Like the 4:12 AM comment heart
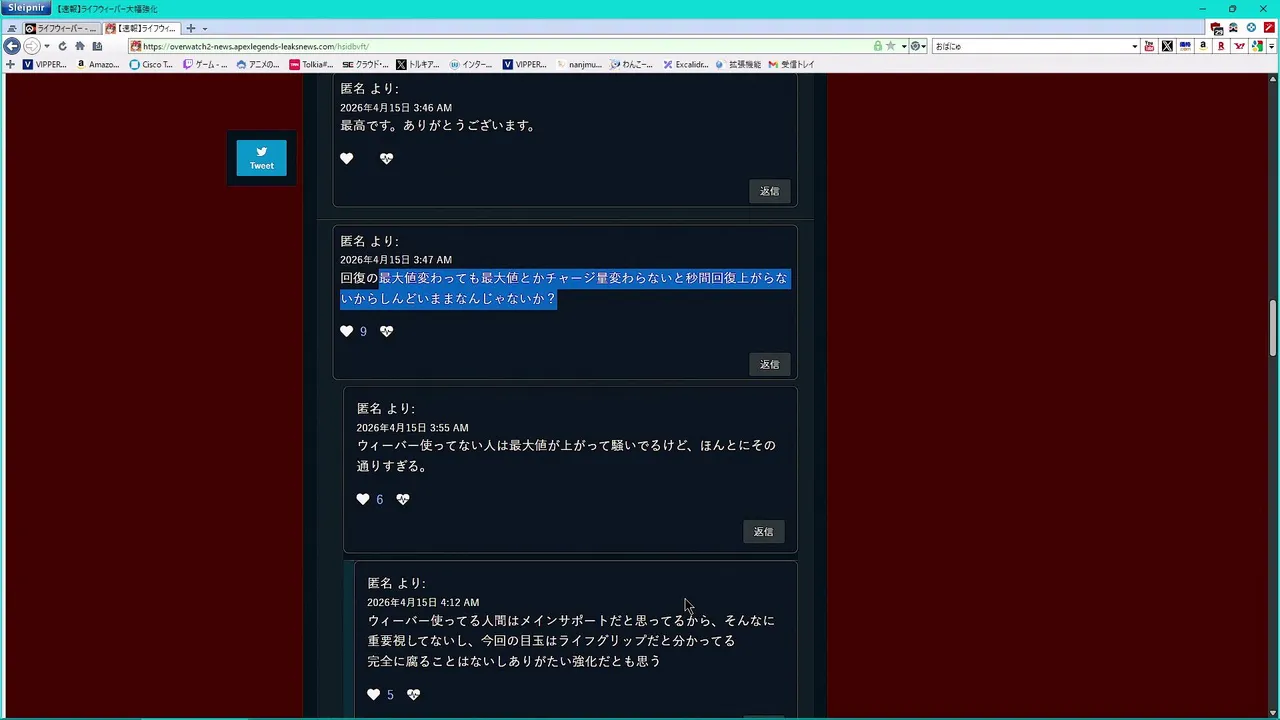Screen dimensions: 1280x720 [x=374, y=695]
